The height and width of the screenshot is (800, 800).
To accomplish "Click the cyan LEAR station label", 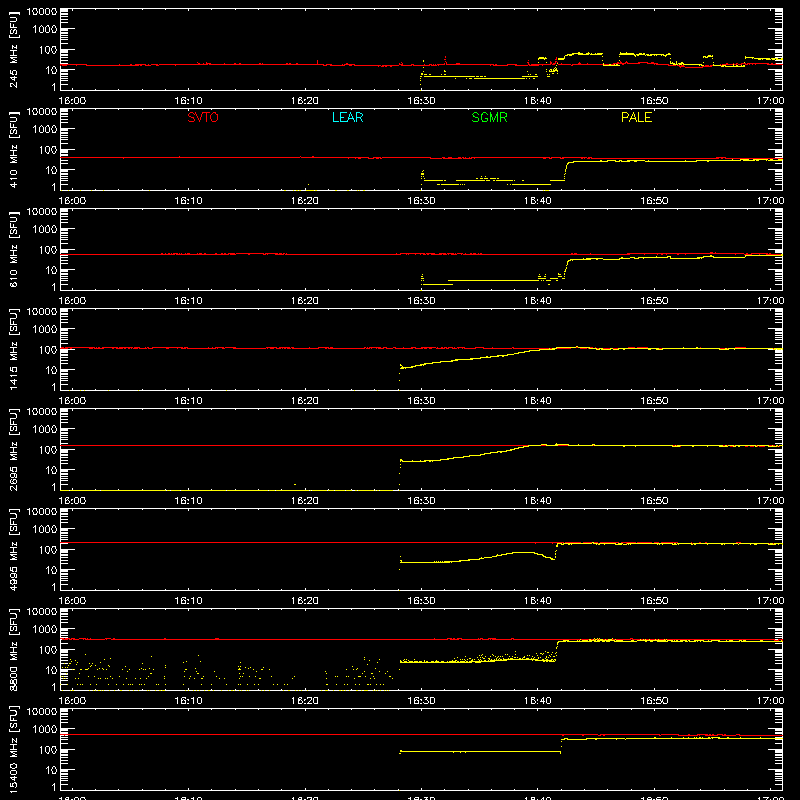I will [x=347, y=117].
